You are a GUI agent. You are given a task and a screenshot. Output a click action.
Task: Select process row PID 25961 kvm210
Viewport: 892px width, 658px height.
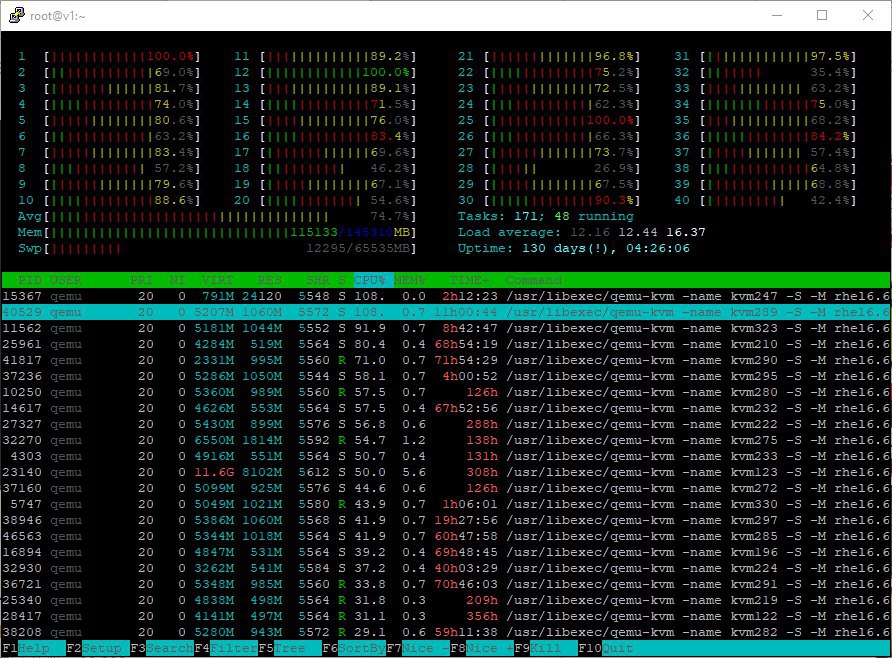[446, 344]
